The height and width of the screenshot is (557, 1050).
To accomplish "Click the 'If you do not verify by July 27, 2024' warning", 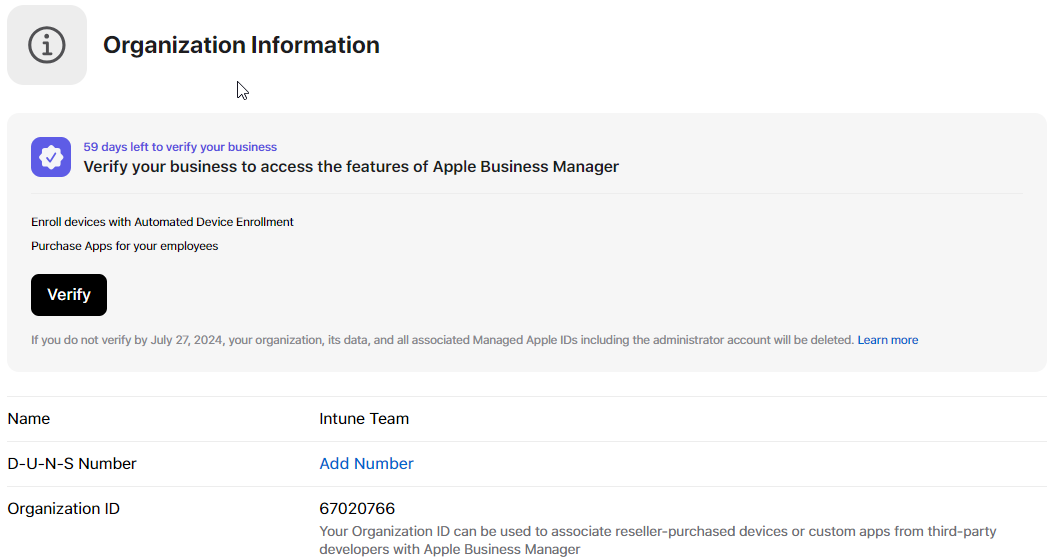I will pyautogui.click(x=442, y=340).
